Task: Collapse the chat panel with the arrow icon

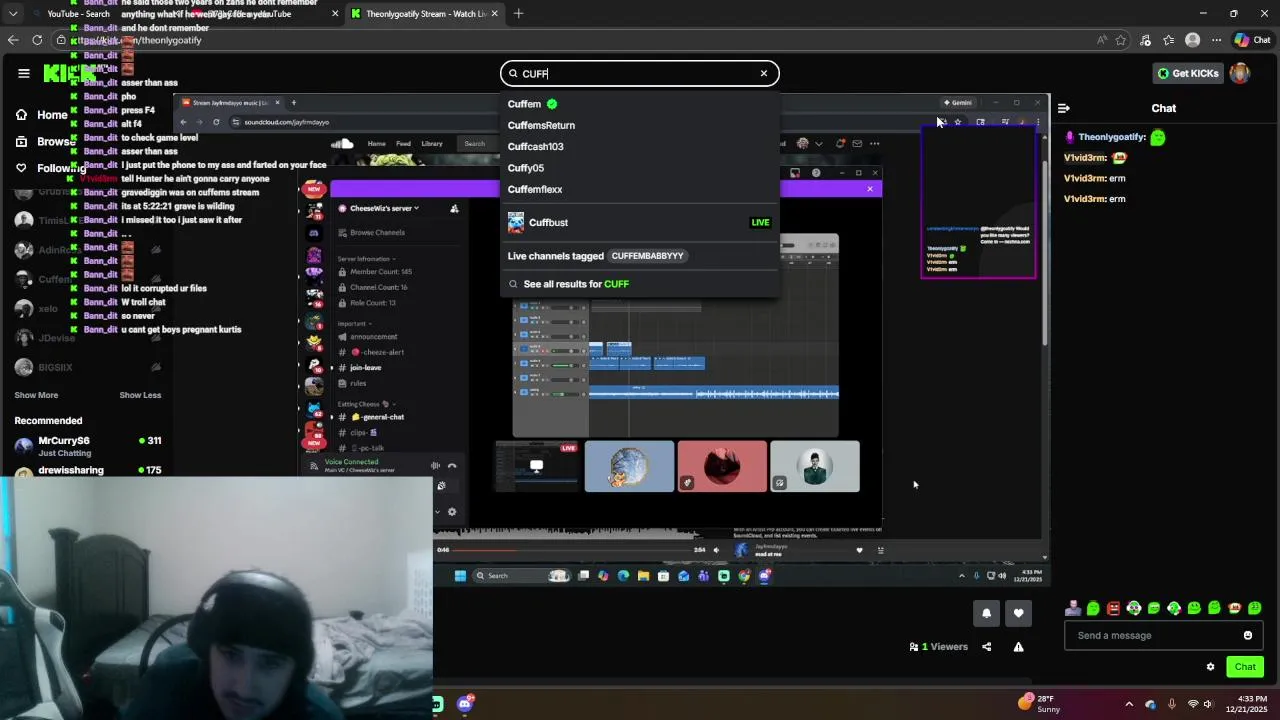Action: (1064, 108)
